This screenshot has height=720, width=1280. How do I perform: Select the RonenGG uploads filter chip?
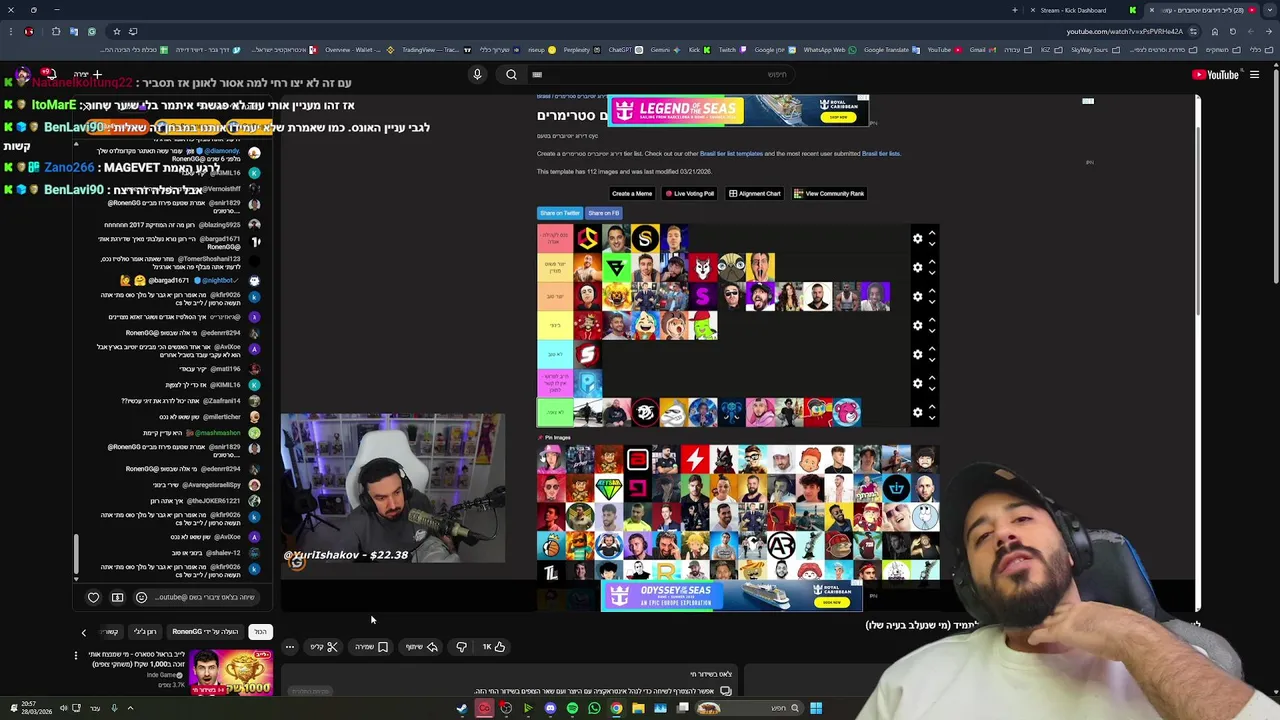205,632
